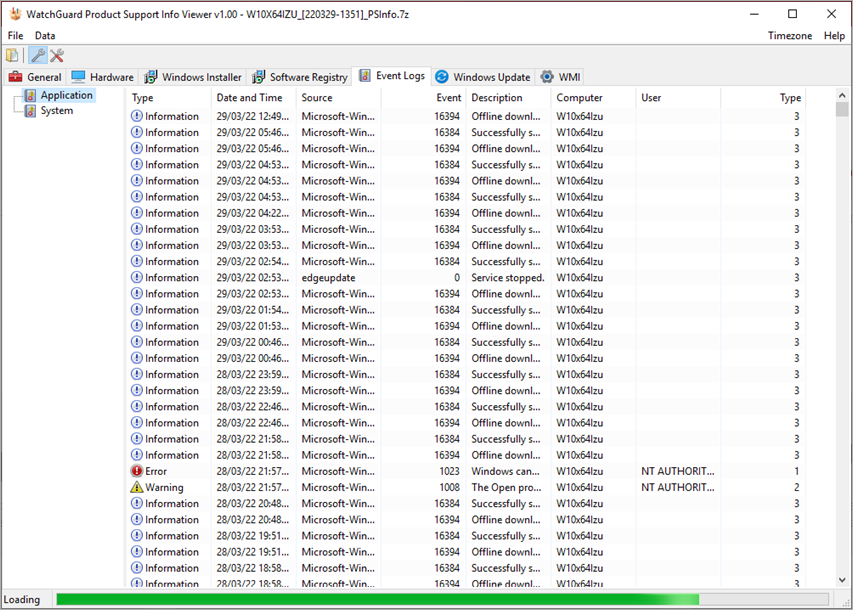Click the Warning icon in the event list
Viewport: 853px width, 610px height.
pos(136,487)
